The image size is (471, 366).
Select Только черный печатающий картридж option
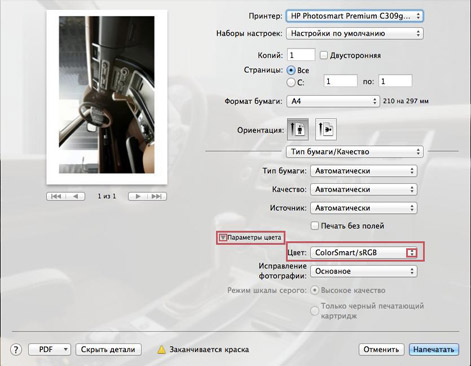(x=314, y=311)
